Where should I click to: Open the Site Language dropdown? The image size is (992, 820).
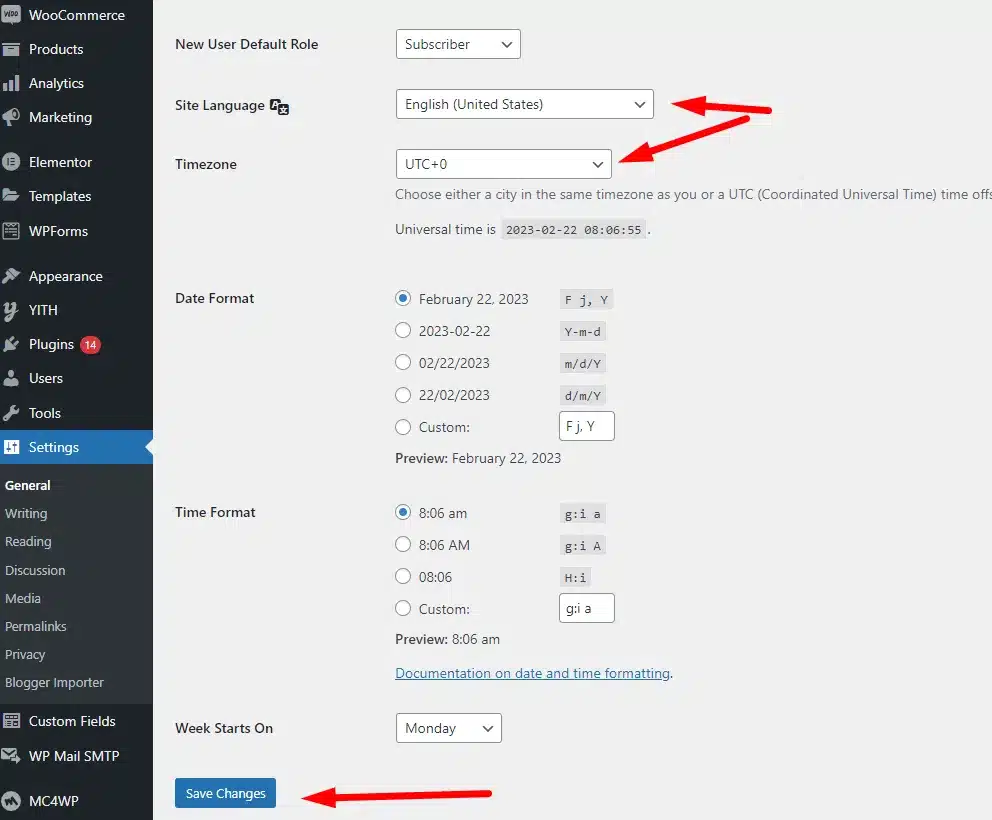pos(524,104)
